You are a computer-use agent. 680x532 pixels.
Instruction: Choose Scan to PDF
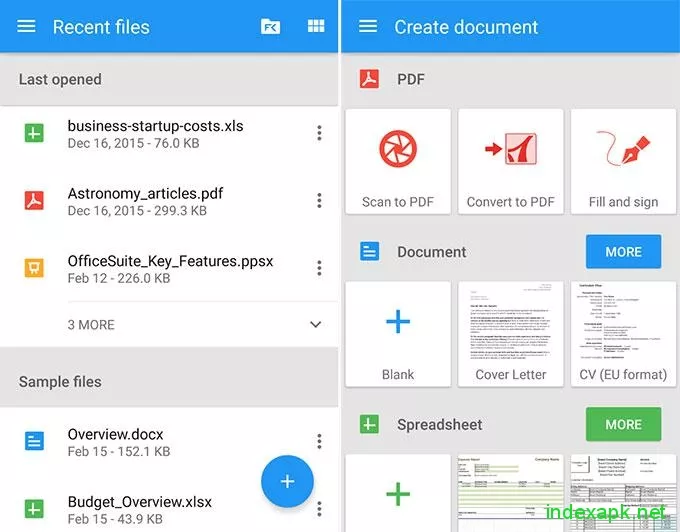(x=398, y=161)
